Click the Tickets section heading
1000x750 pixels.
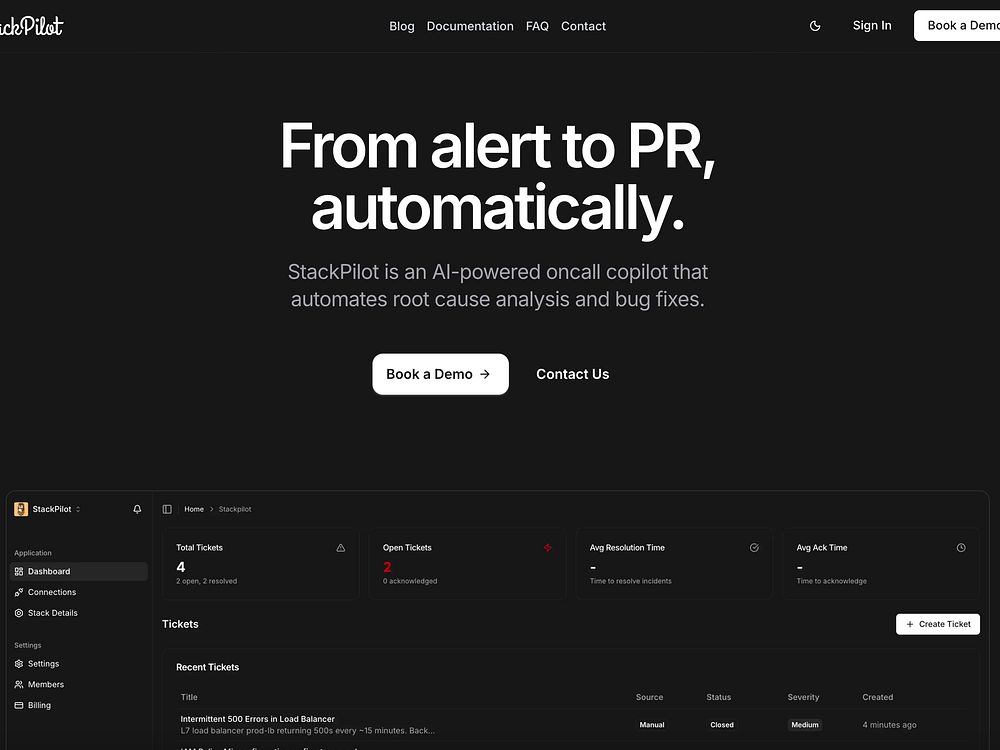click(180, 624)
